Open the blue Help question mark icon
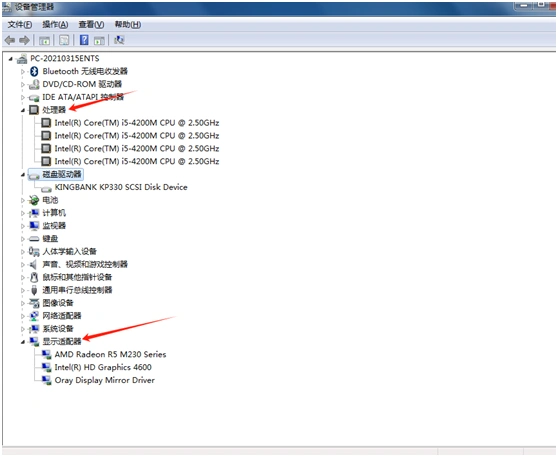 click(x=84, y=40)
